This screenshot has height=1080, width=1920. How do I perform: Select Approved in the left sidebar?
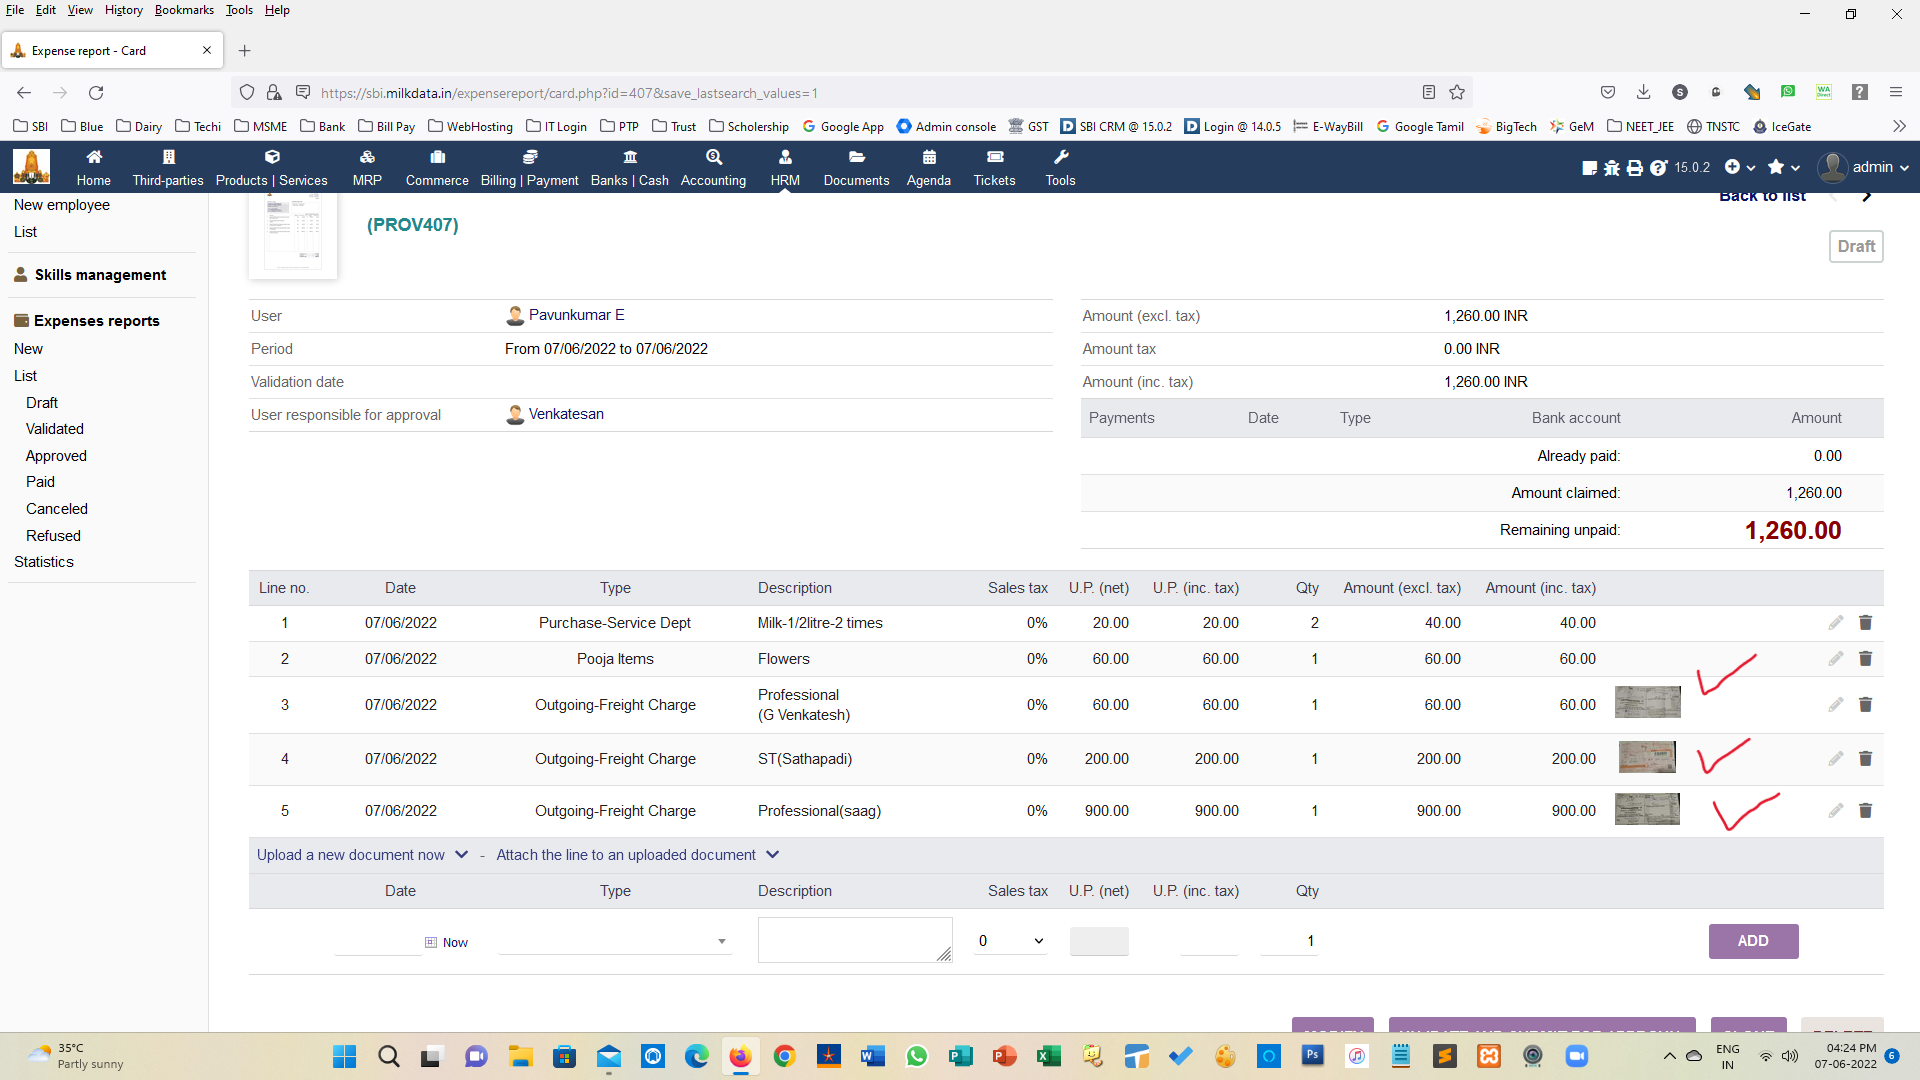tap(56, 456)
